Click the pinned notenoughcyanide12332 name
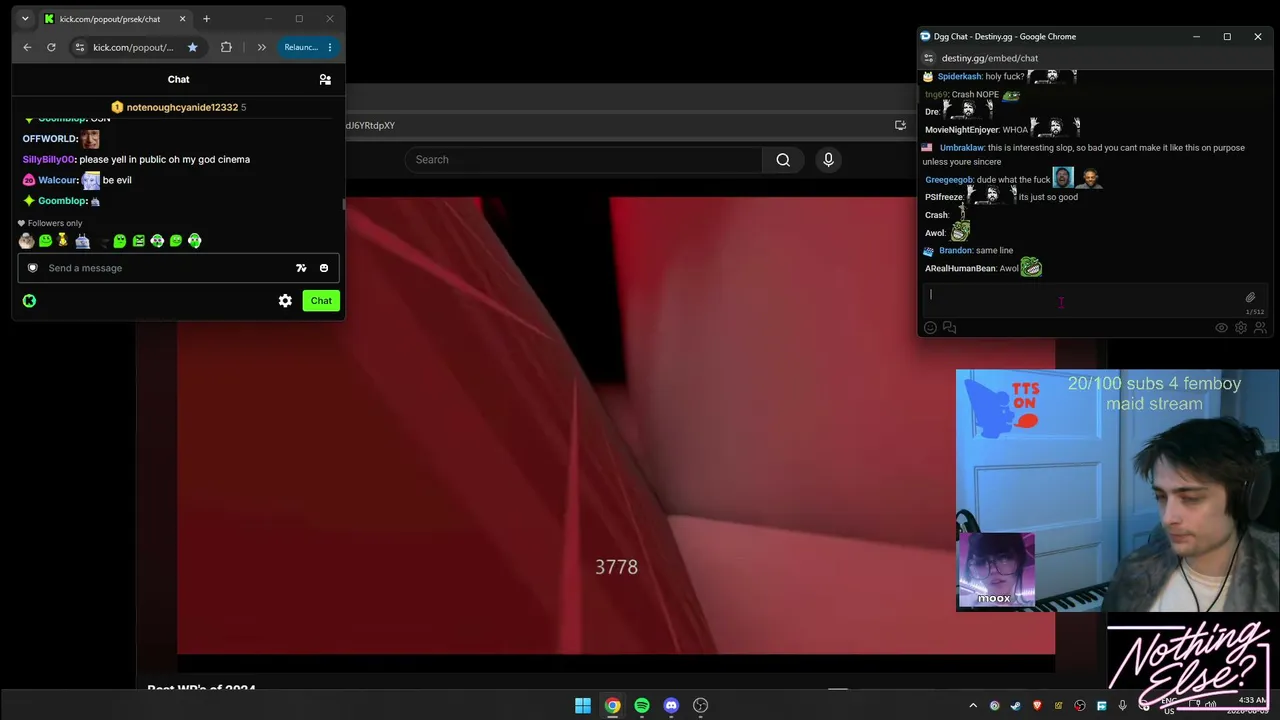This screenshot has width=1280, height=720. pos(182,107)
